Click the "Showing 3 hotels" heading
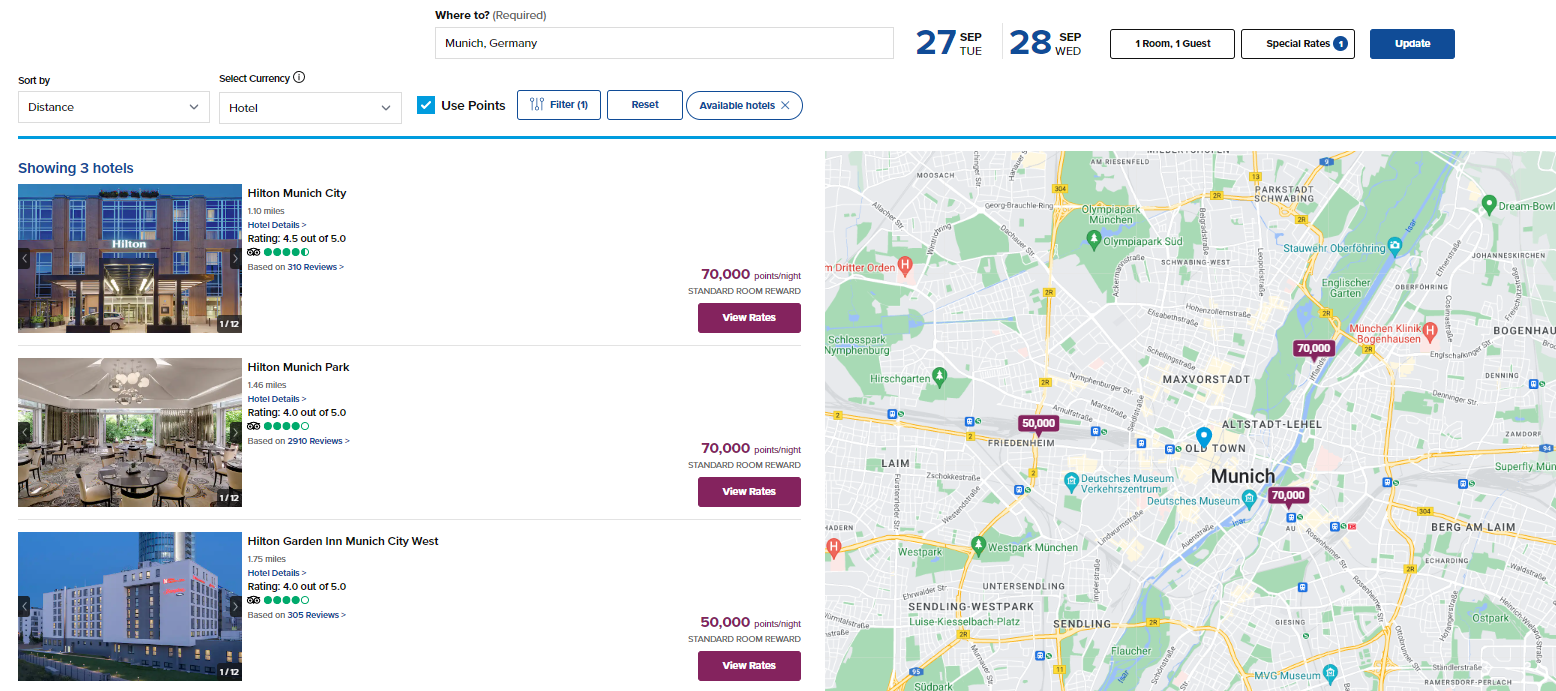 [x=76, y=168]
